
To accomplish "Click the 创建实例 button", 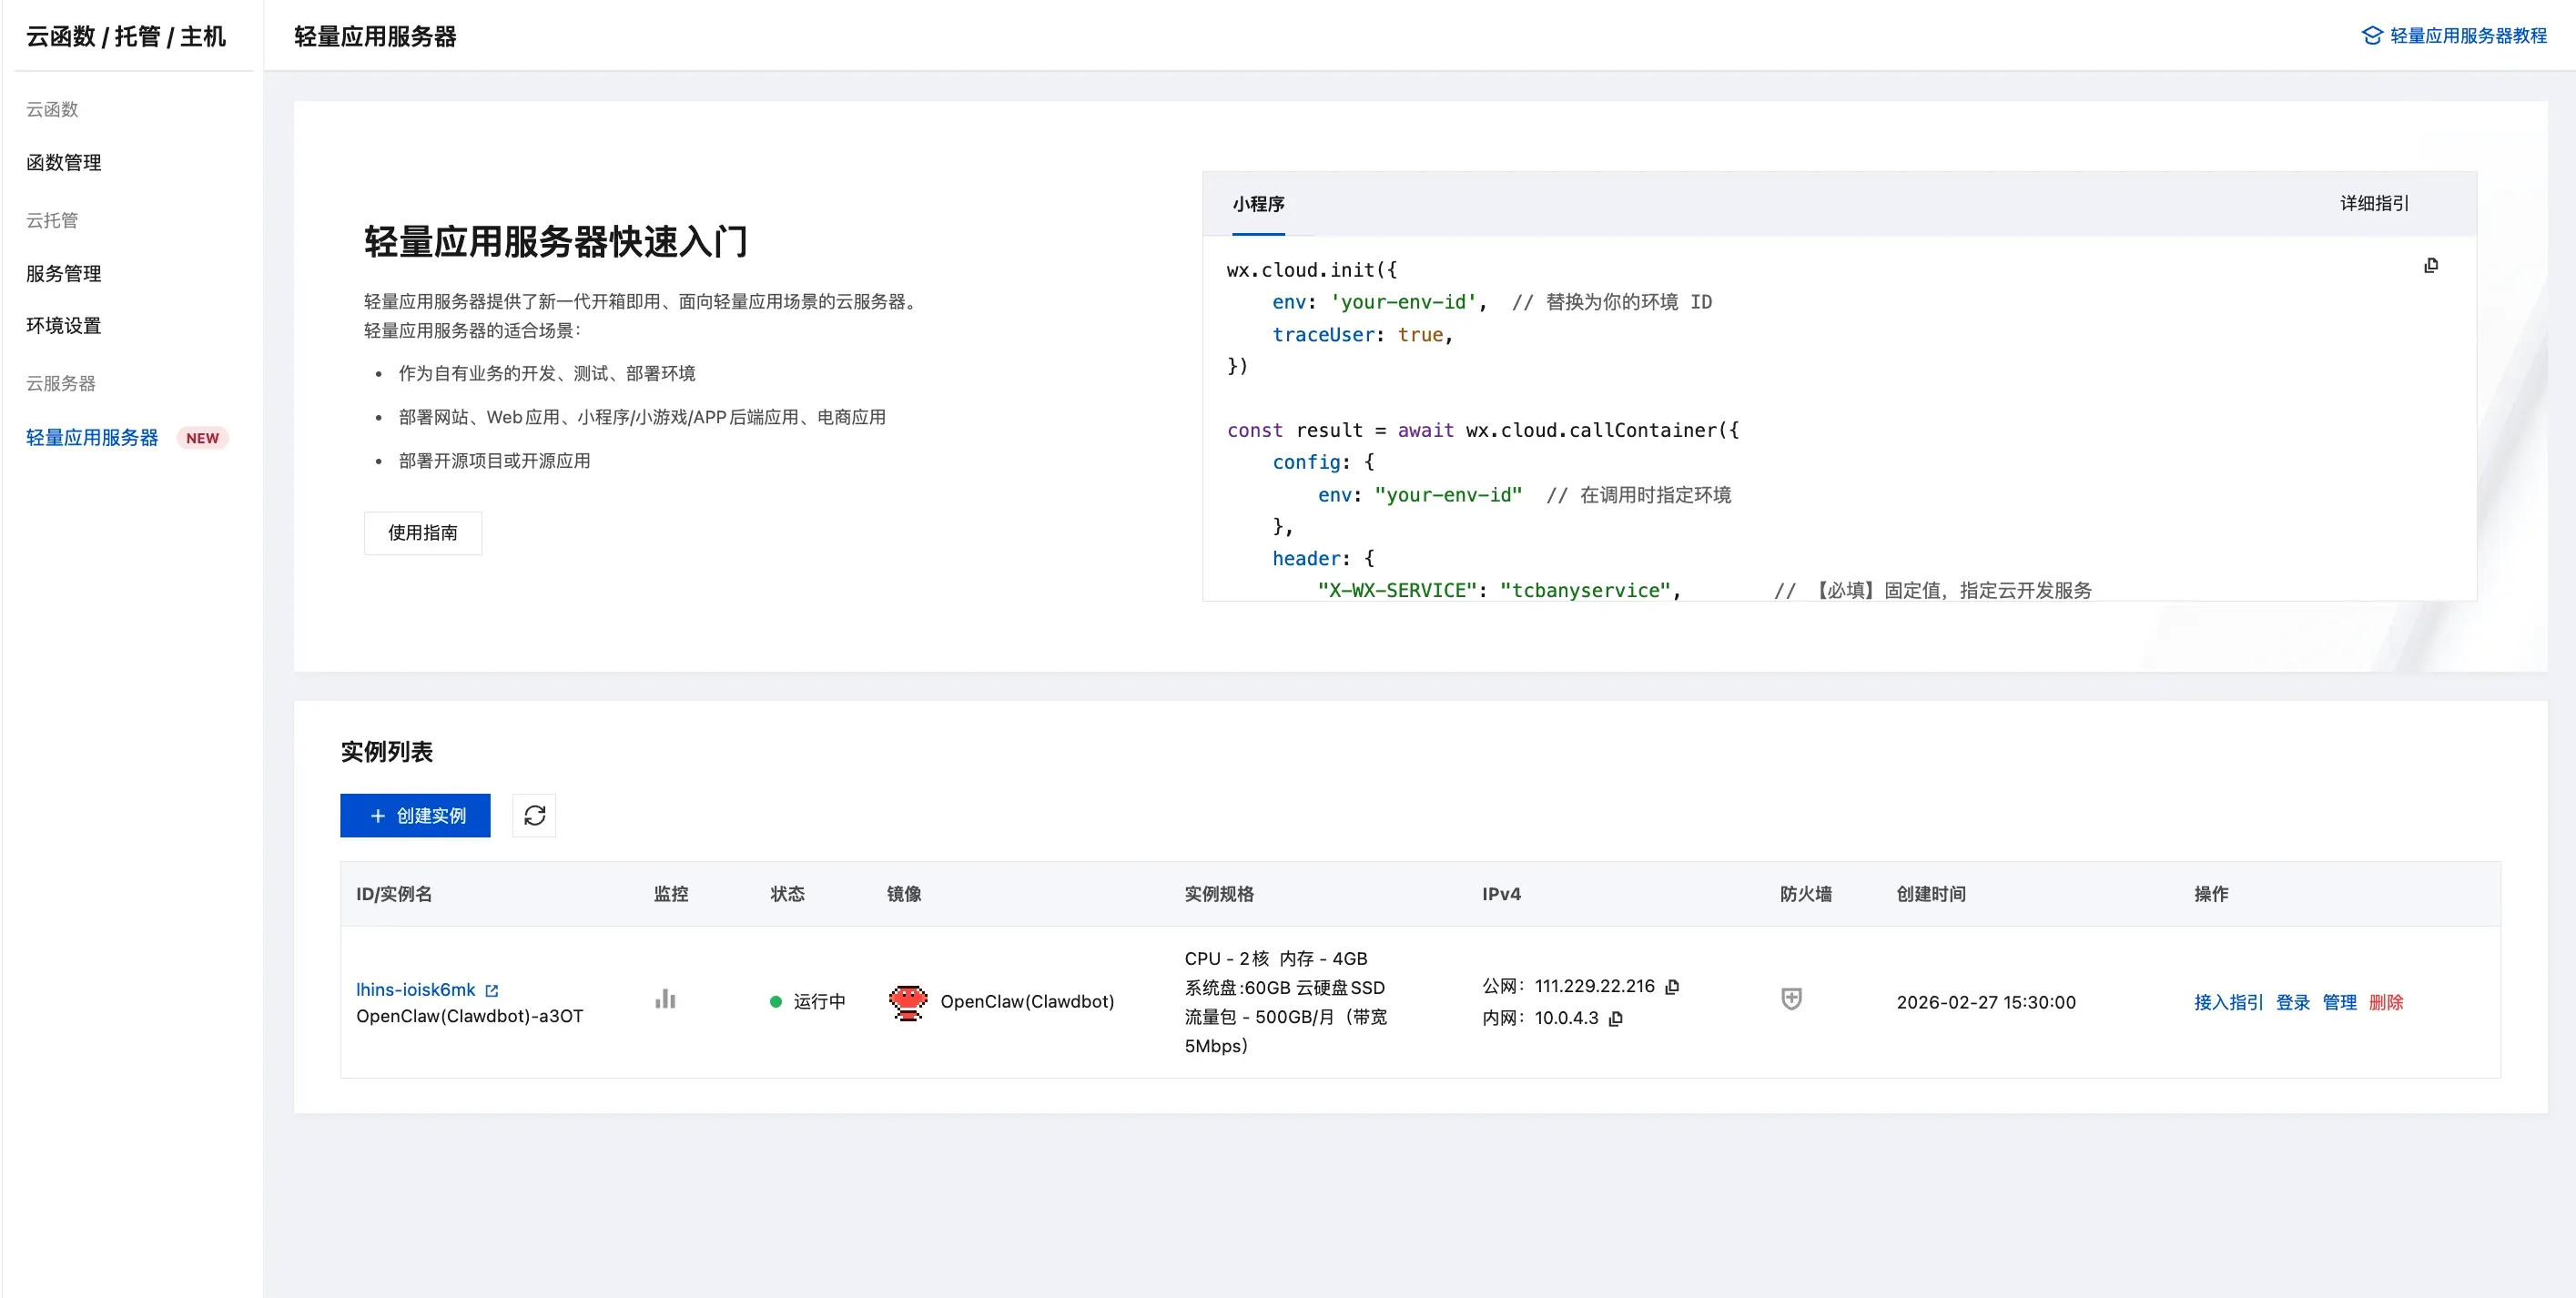I will click(415, 816).
